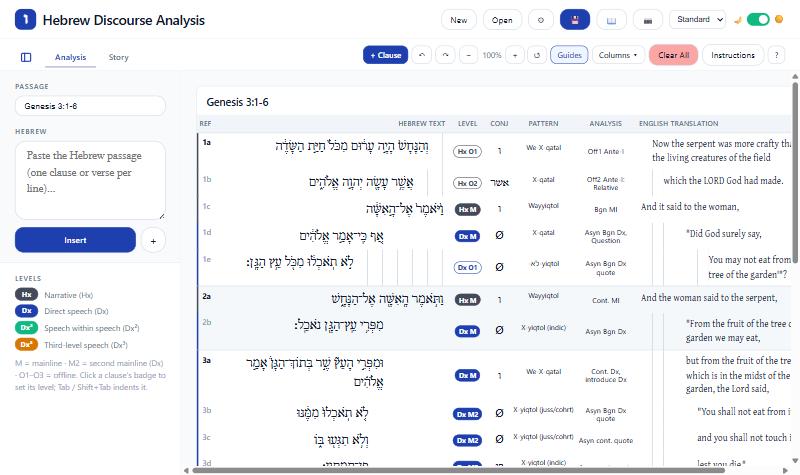This screenshot has width=800, height=475.
Task: Click the Hebrew text of row 1c
Action: coord(405,208)
